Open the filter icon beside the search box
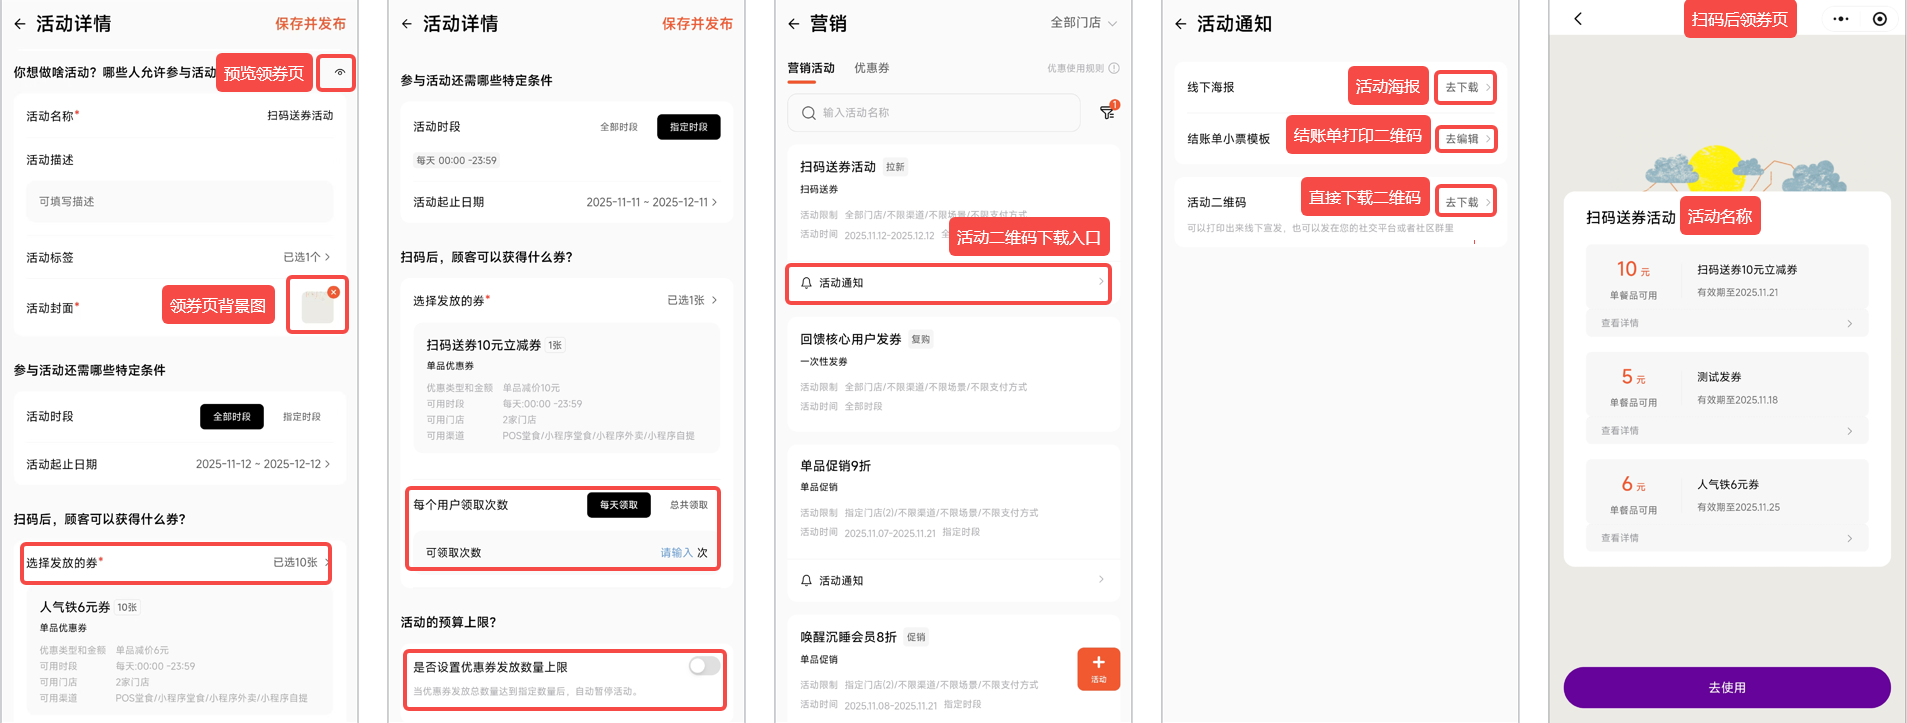The image size is (1907, 723). click(1107, 113)
